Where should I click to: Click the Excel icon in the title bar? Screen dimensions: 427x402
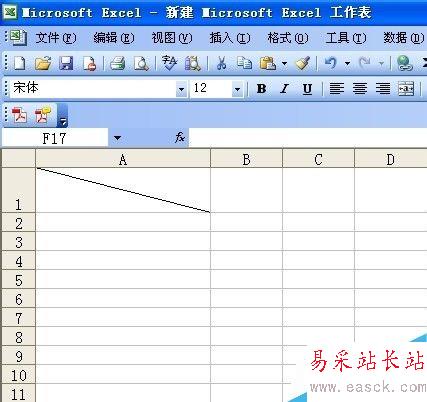10,12
